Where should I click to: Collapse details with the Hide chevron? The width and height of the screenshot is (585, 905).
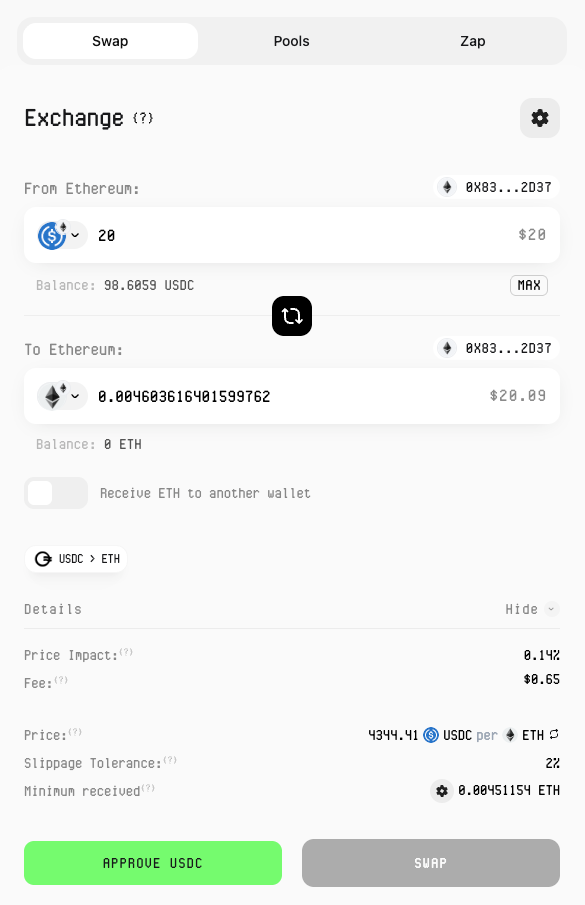click(552, 609)
